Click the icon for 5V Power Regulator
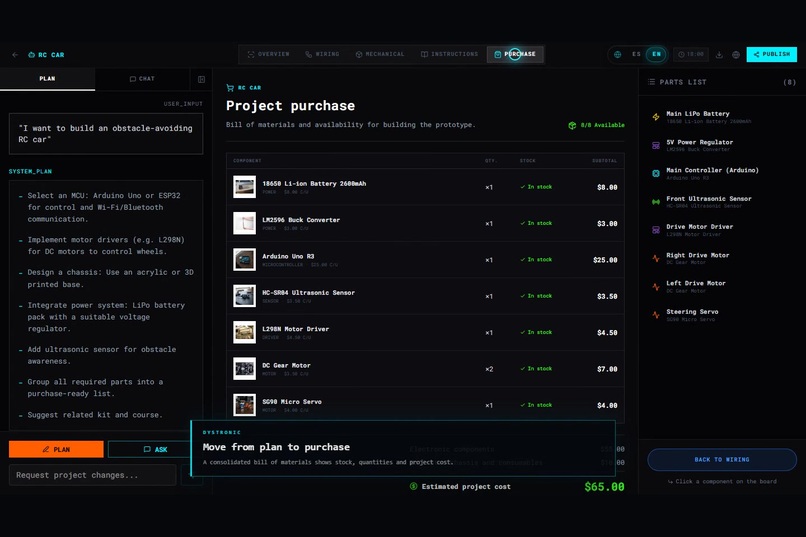The width and height of the screenshot is (806, 537). coord(656,145)
